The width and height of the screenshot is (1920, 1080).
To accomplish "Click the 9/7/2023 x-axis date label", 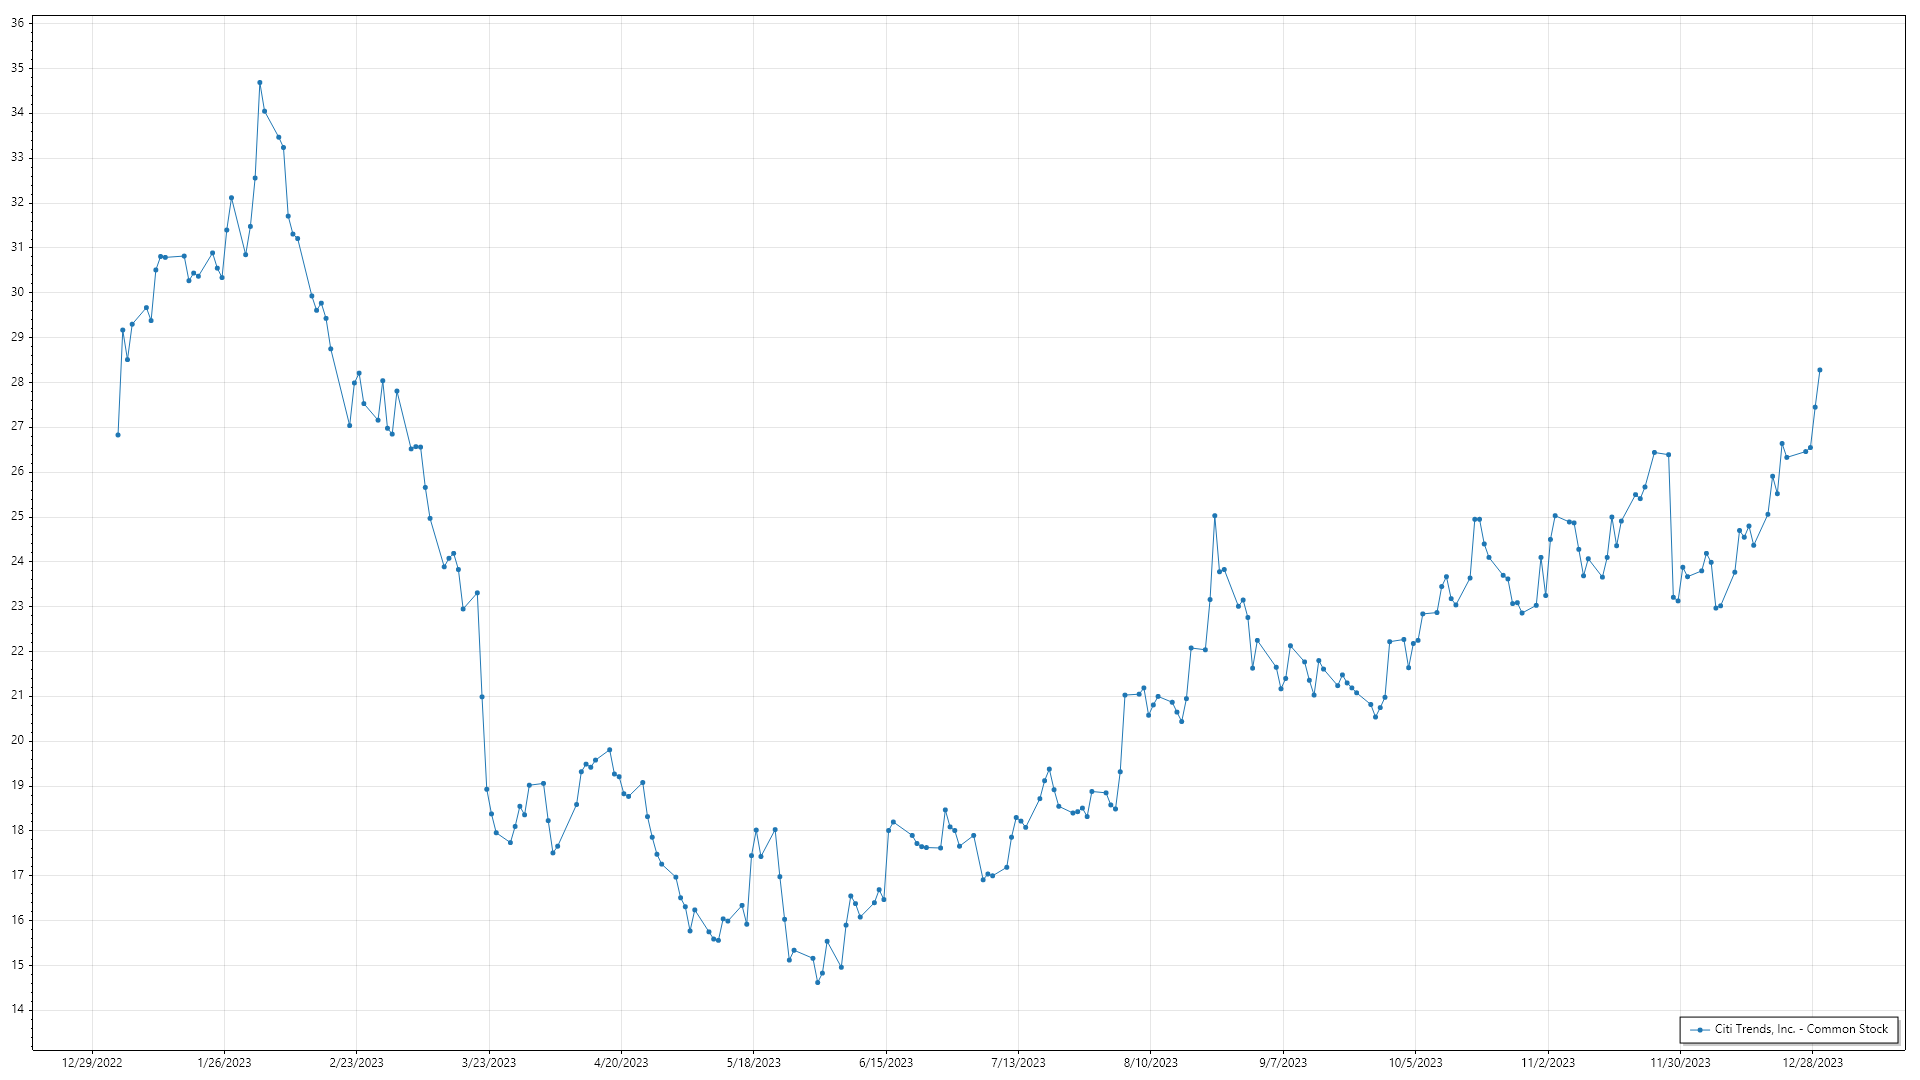I will 1283,1063.
